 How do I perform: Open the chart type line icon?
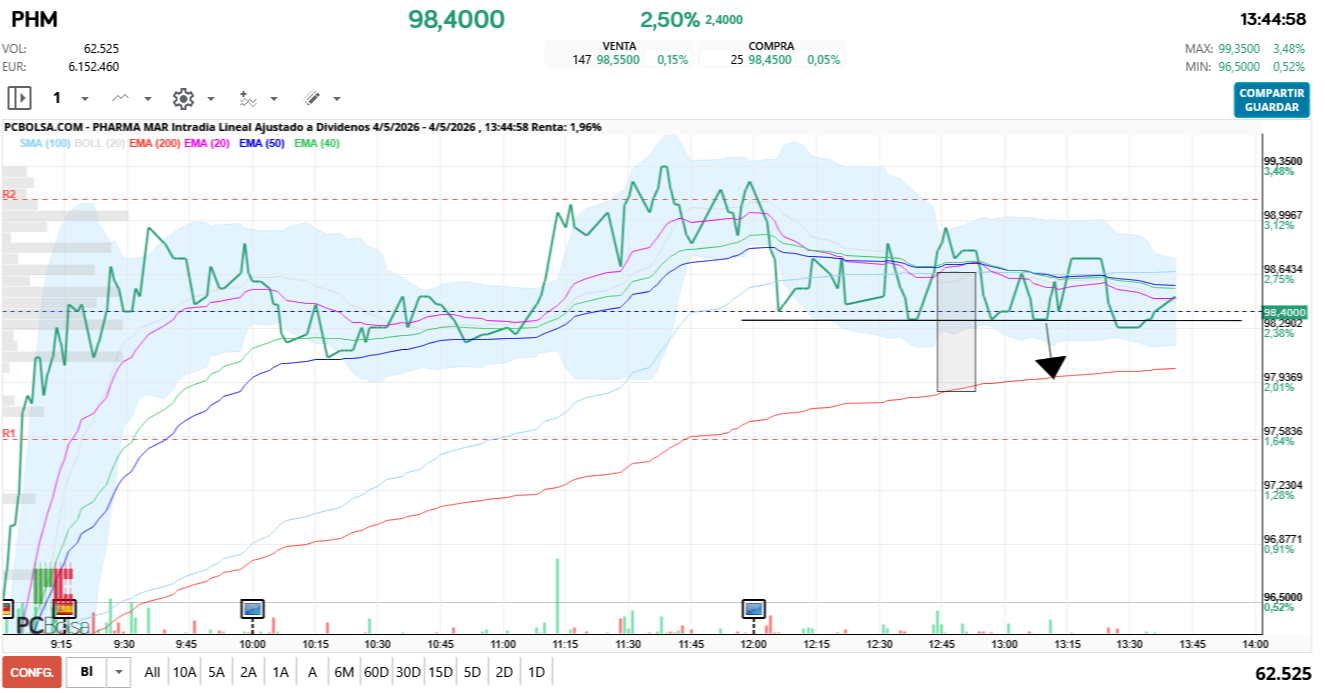pyautogui.click(x=121, y=98)
